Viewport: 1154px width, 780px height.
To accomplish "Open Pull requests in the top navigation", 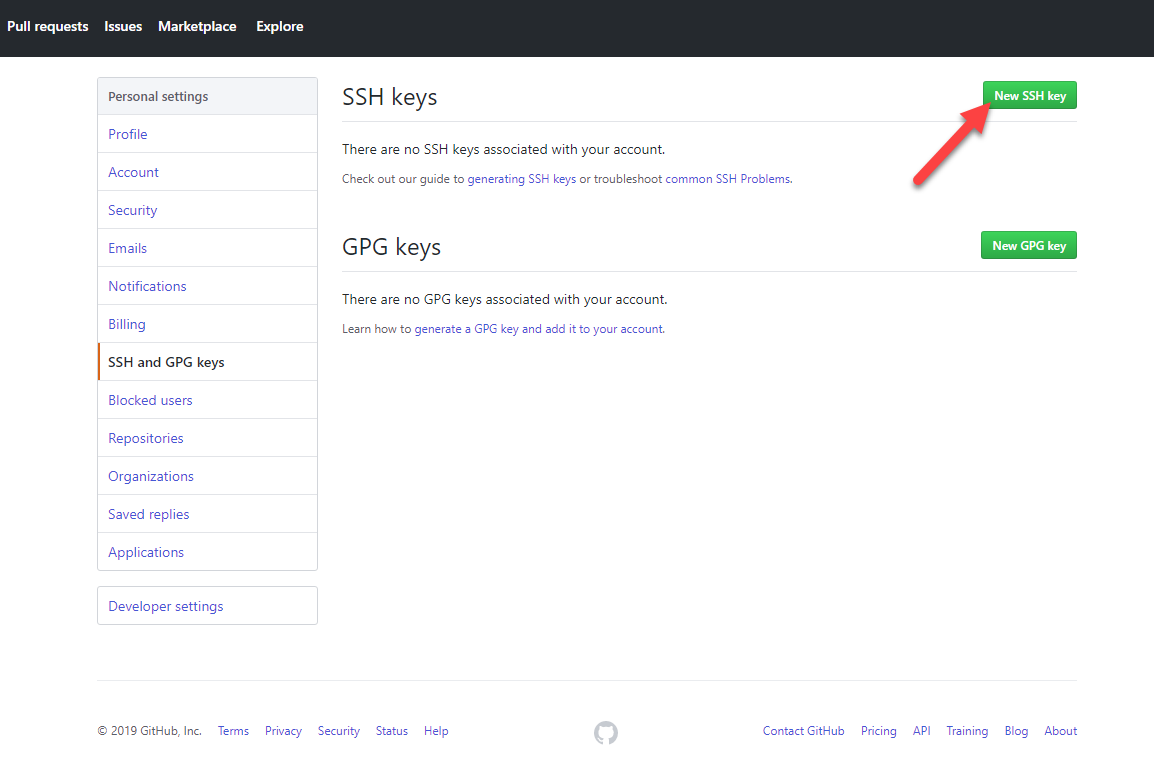I will (48, 26).
